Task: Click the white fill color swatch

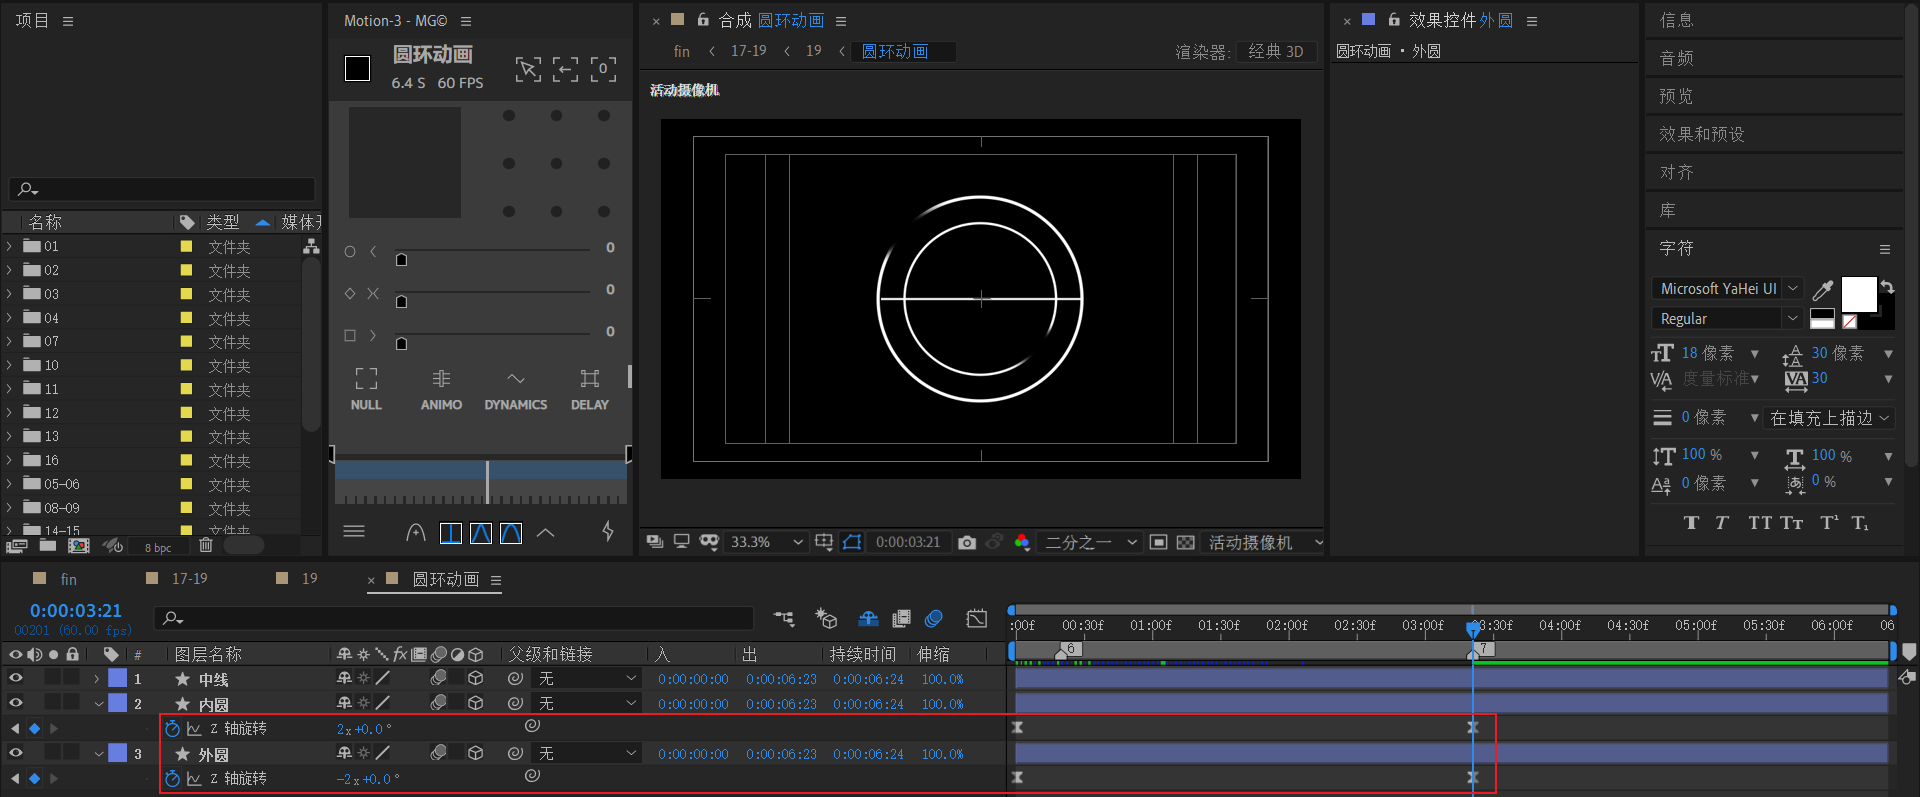Action: [x=1859, y=295]
